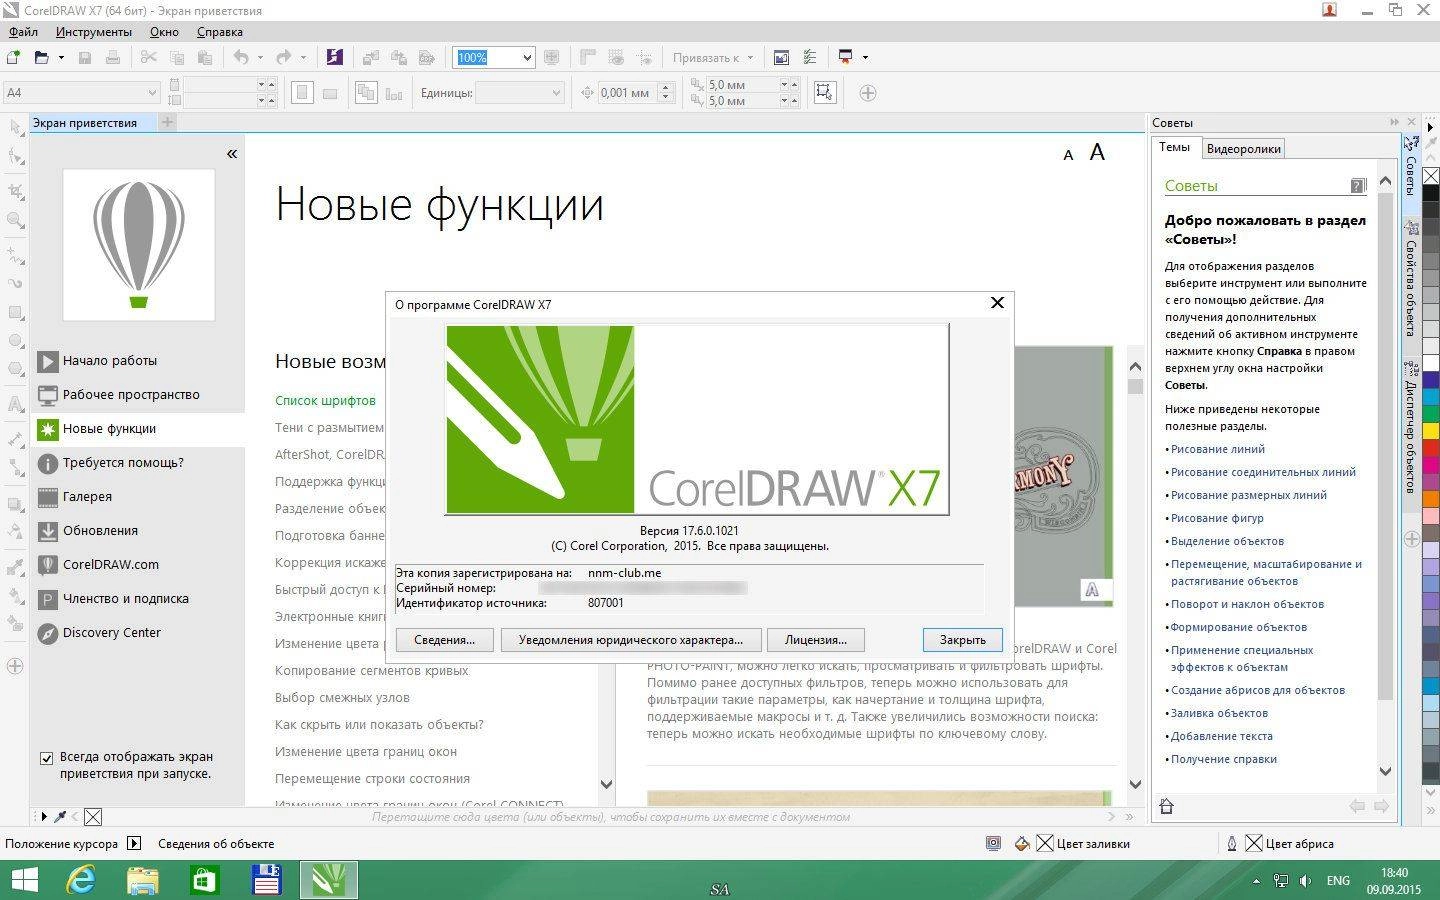
Task: Click the balloon logo thumbnail in sidebar
Action: (x=139, y=245)
